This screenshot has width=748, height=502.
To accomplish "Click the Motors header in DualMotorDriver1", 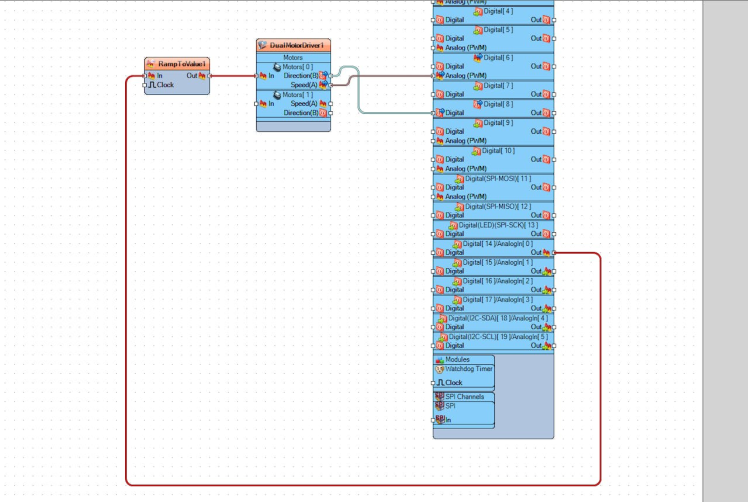I will click(x=293, y=57).
